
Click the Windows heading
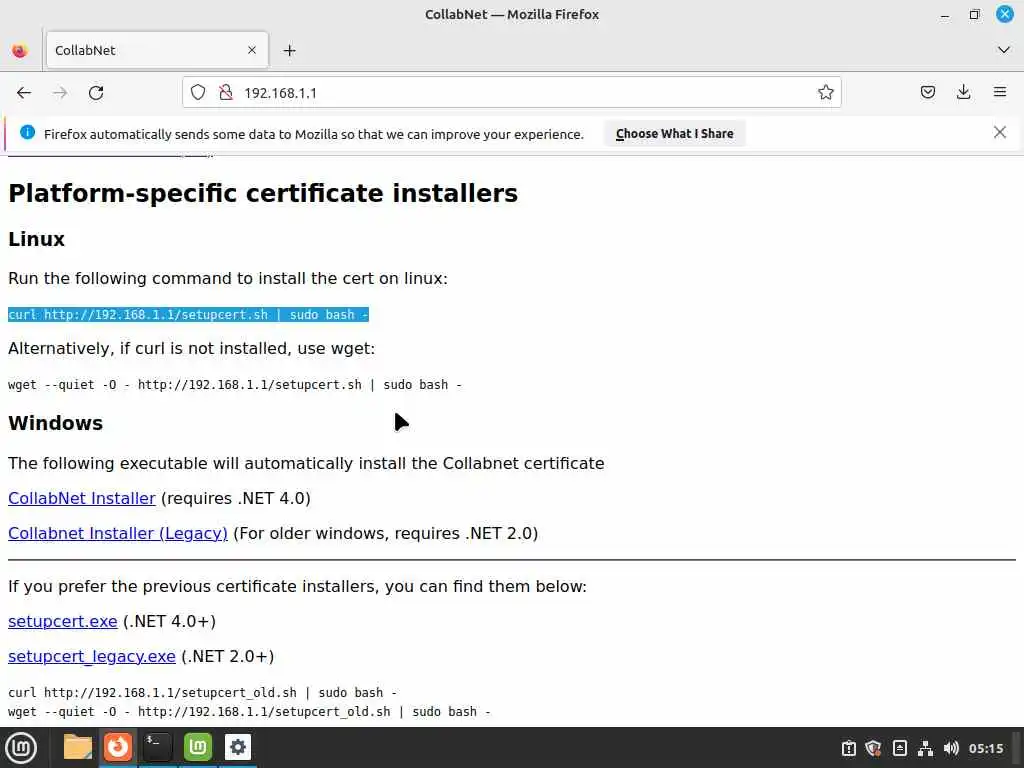point(56,423)
